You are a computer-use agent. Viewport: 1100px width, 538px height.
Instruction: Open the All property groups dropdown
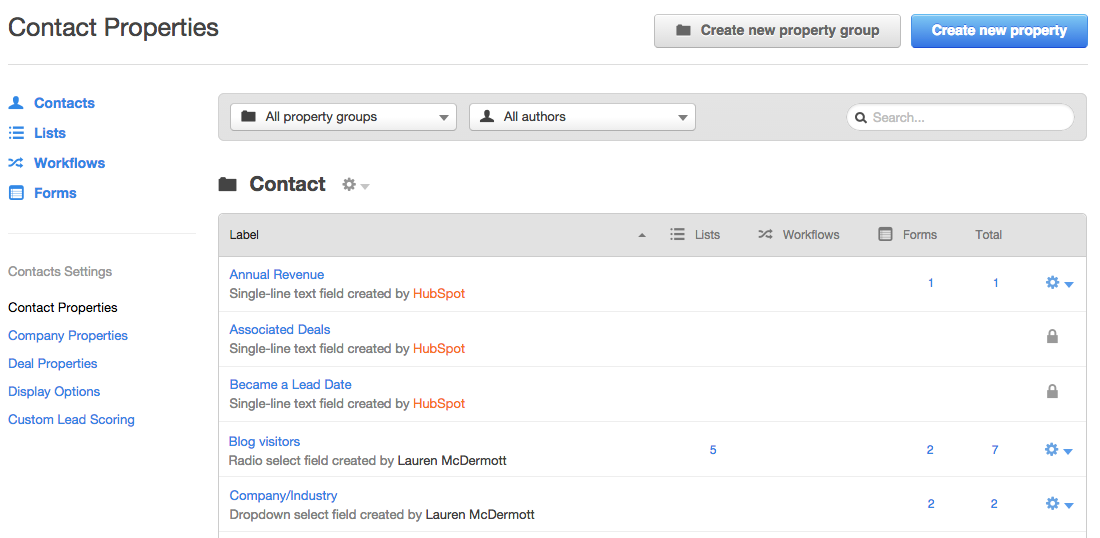click(x=343, y=117)
